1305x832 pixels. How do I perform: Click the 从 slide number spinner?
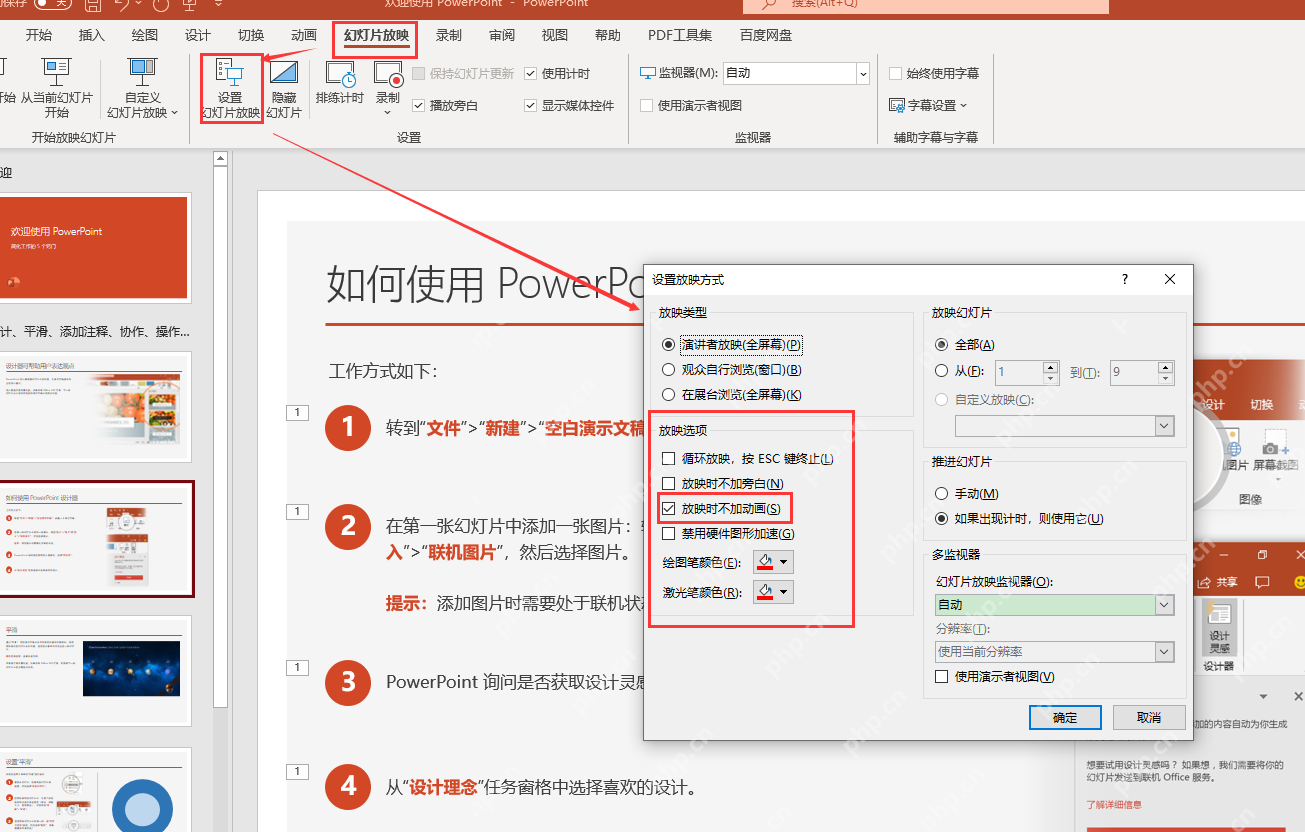[x=1050, y=373]
